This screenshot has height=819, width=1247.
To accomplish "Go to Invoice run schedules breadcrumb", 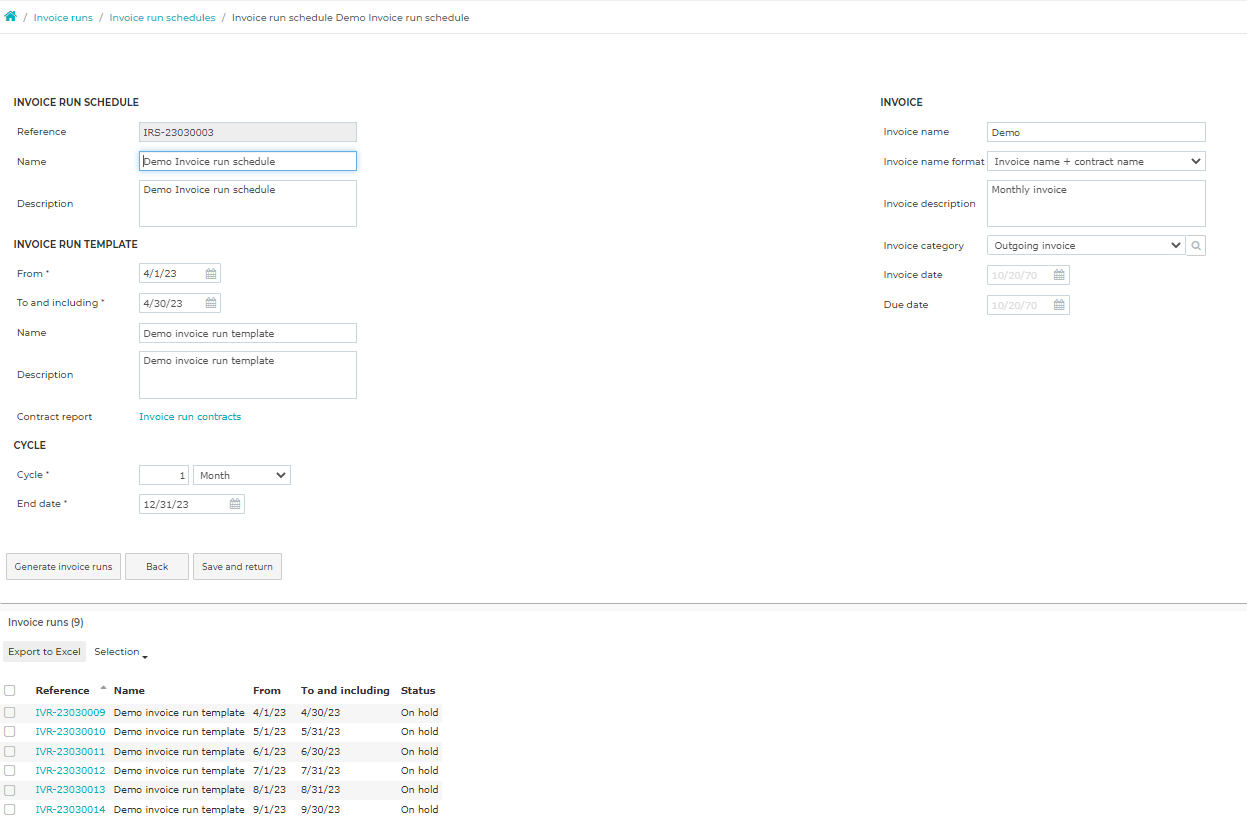I will pyautogui.click(x=162, y=18).
